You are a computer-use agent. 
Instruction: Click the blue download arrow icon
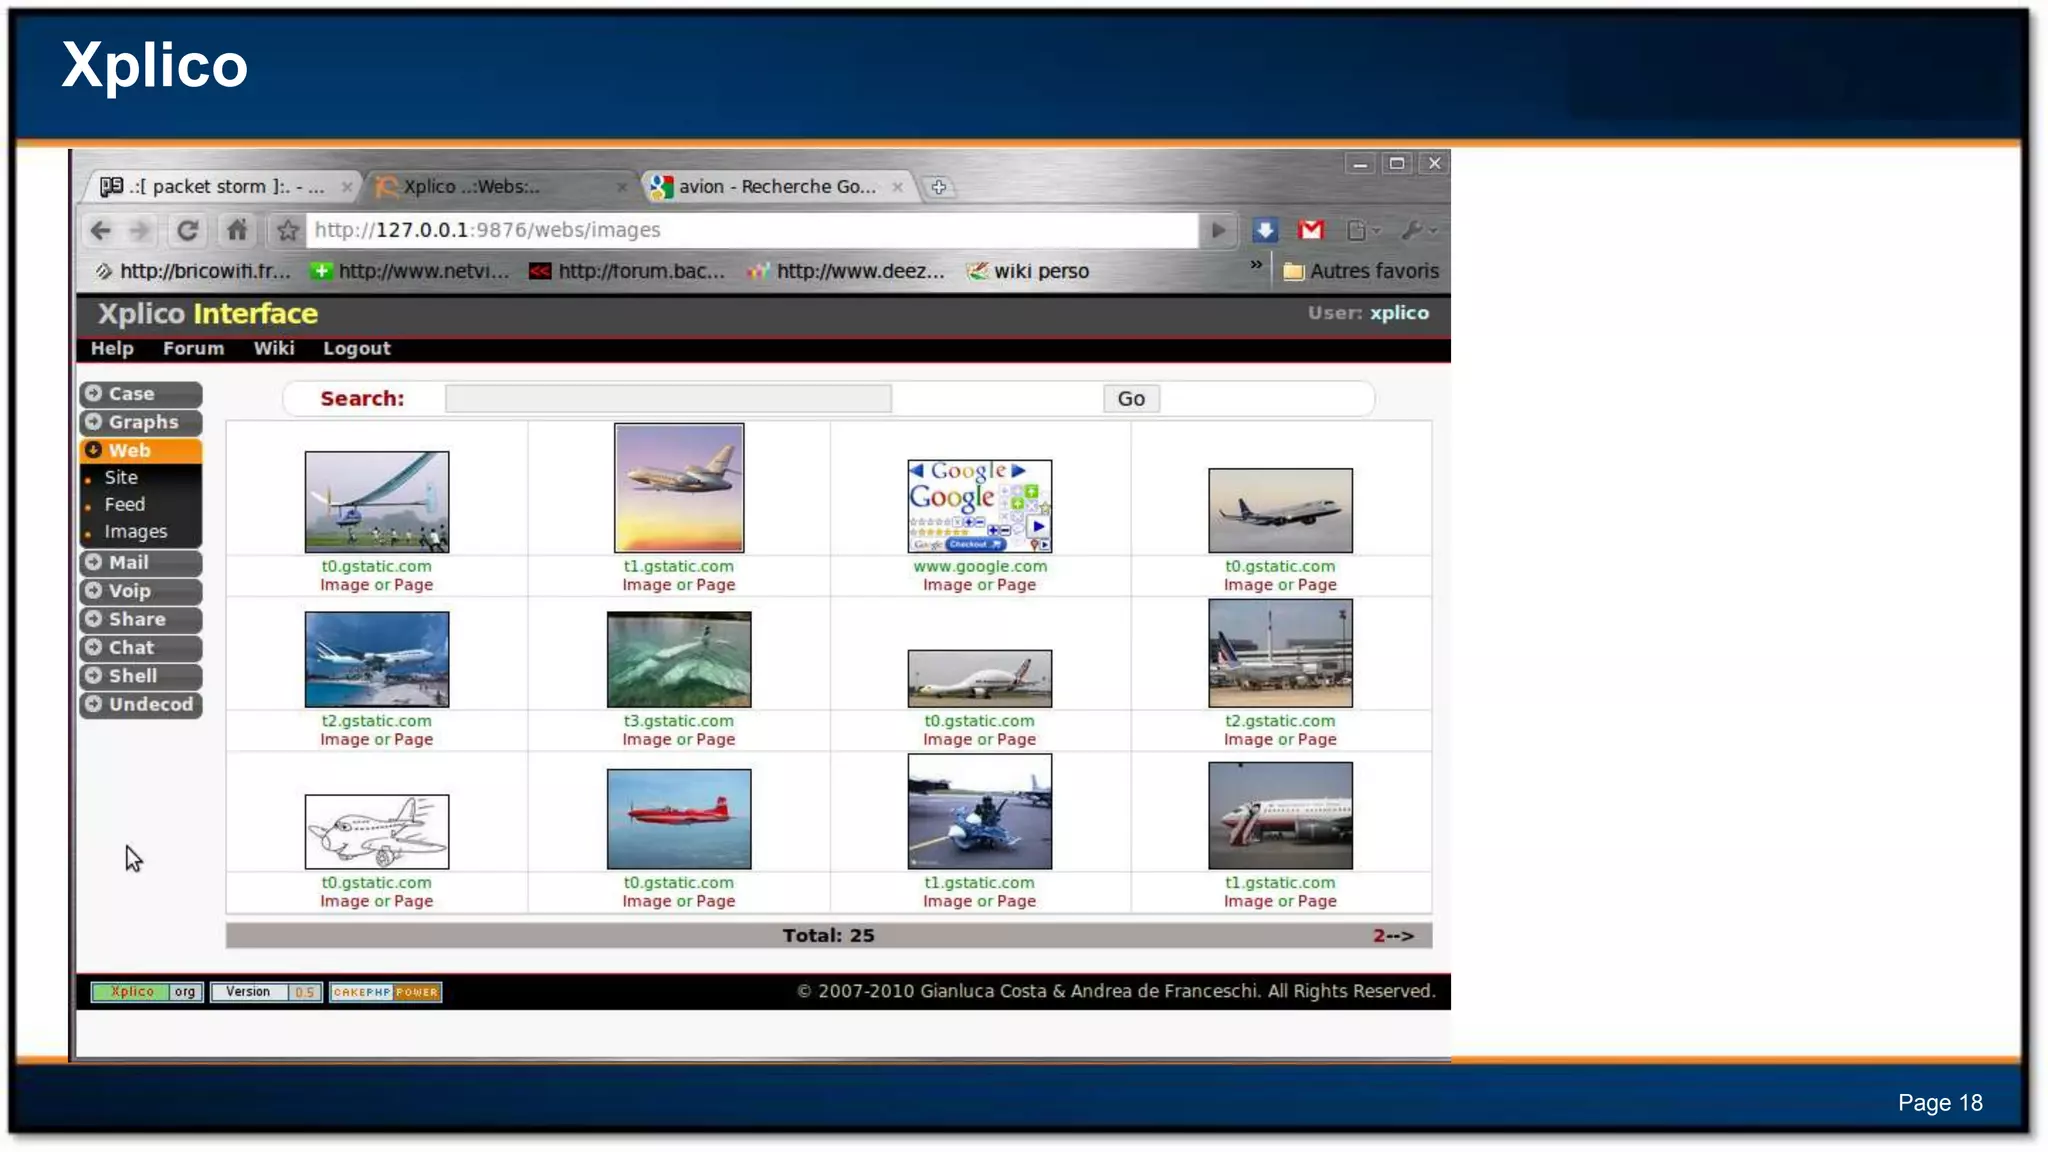(1265, 230)
